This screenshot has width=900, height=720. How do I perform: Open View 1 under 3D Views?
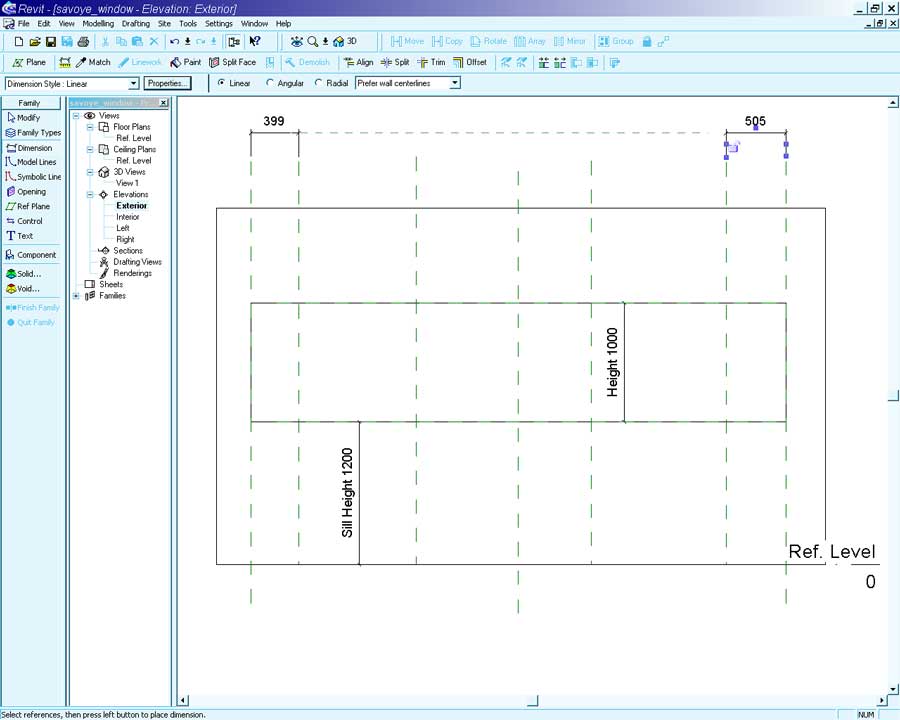coord(127,183)
